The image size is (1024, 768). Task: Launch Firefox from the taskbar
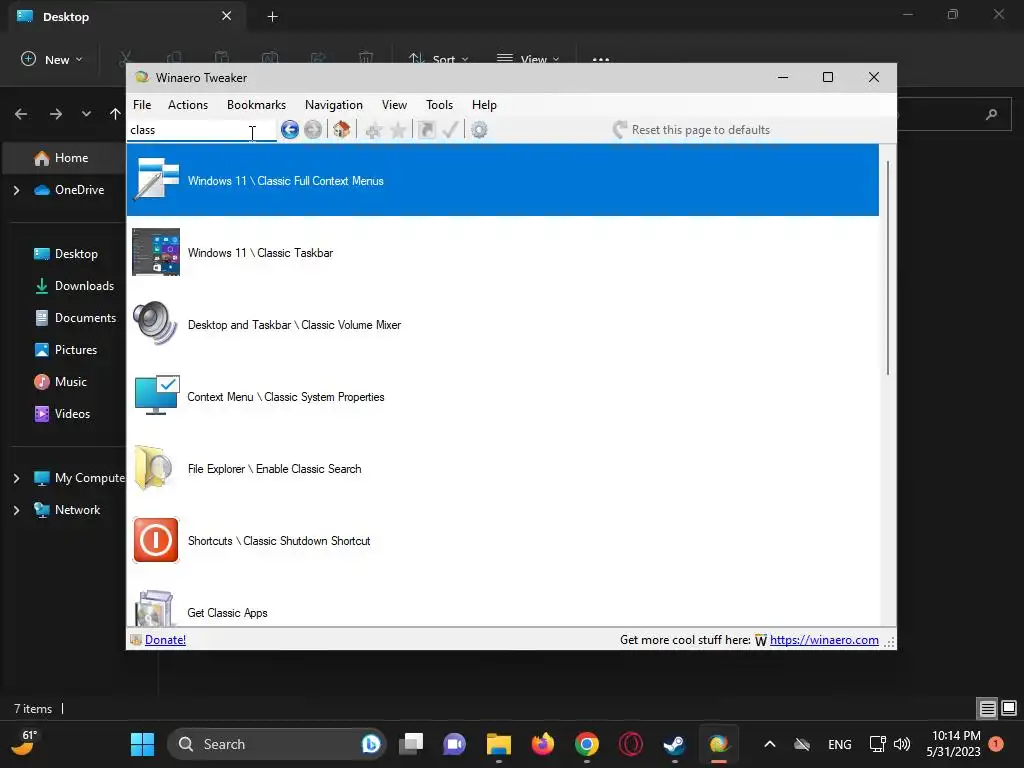543,744
